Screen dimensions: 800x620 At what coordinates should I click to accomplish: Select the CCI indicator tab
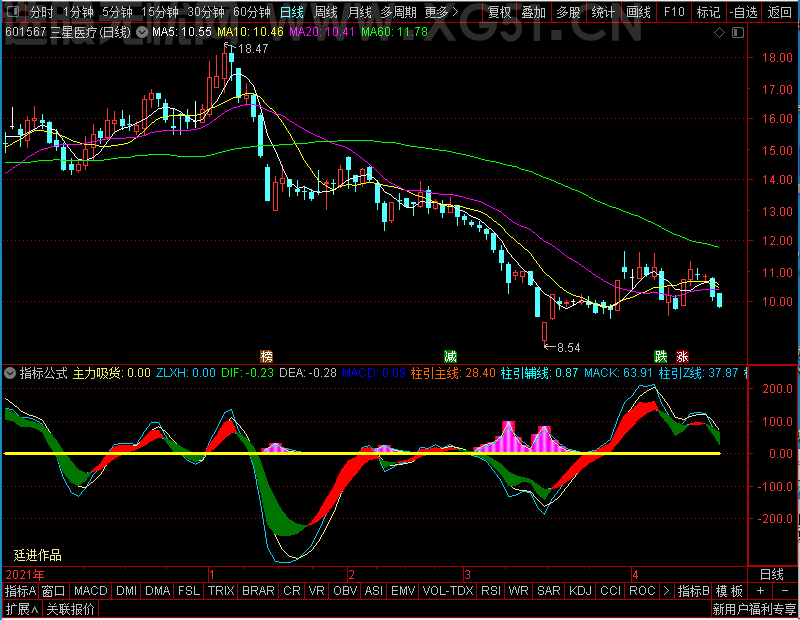point(611,591)
